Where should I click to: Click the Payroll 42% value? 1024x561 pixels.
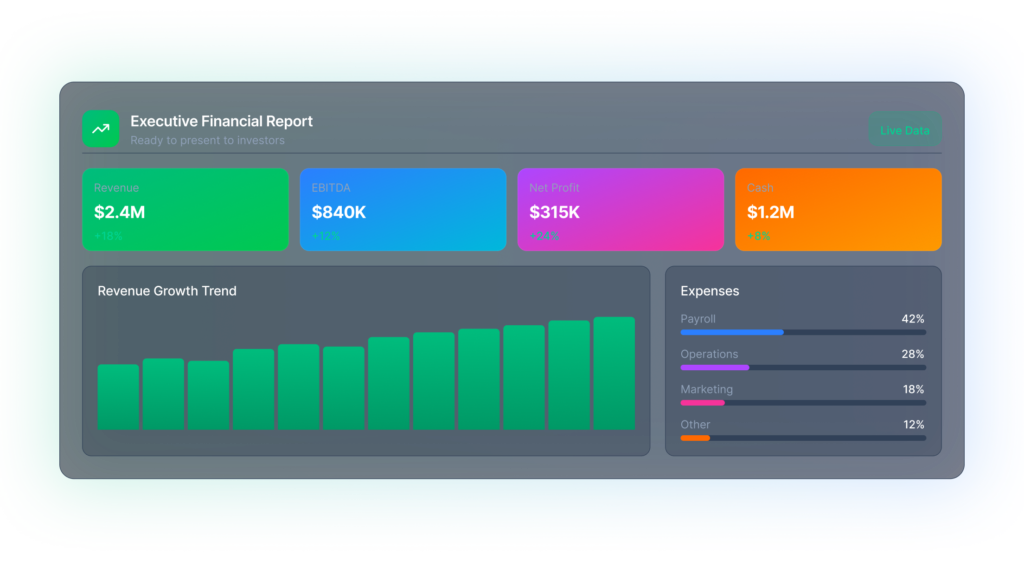(x=912, y=319)
